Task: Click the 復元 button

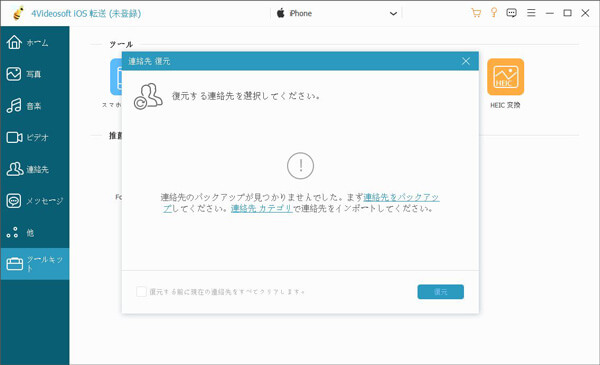Action: pos(440,292)
